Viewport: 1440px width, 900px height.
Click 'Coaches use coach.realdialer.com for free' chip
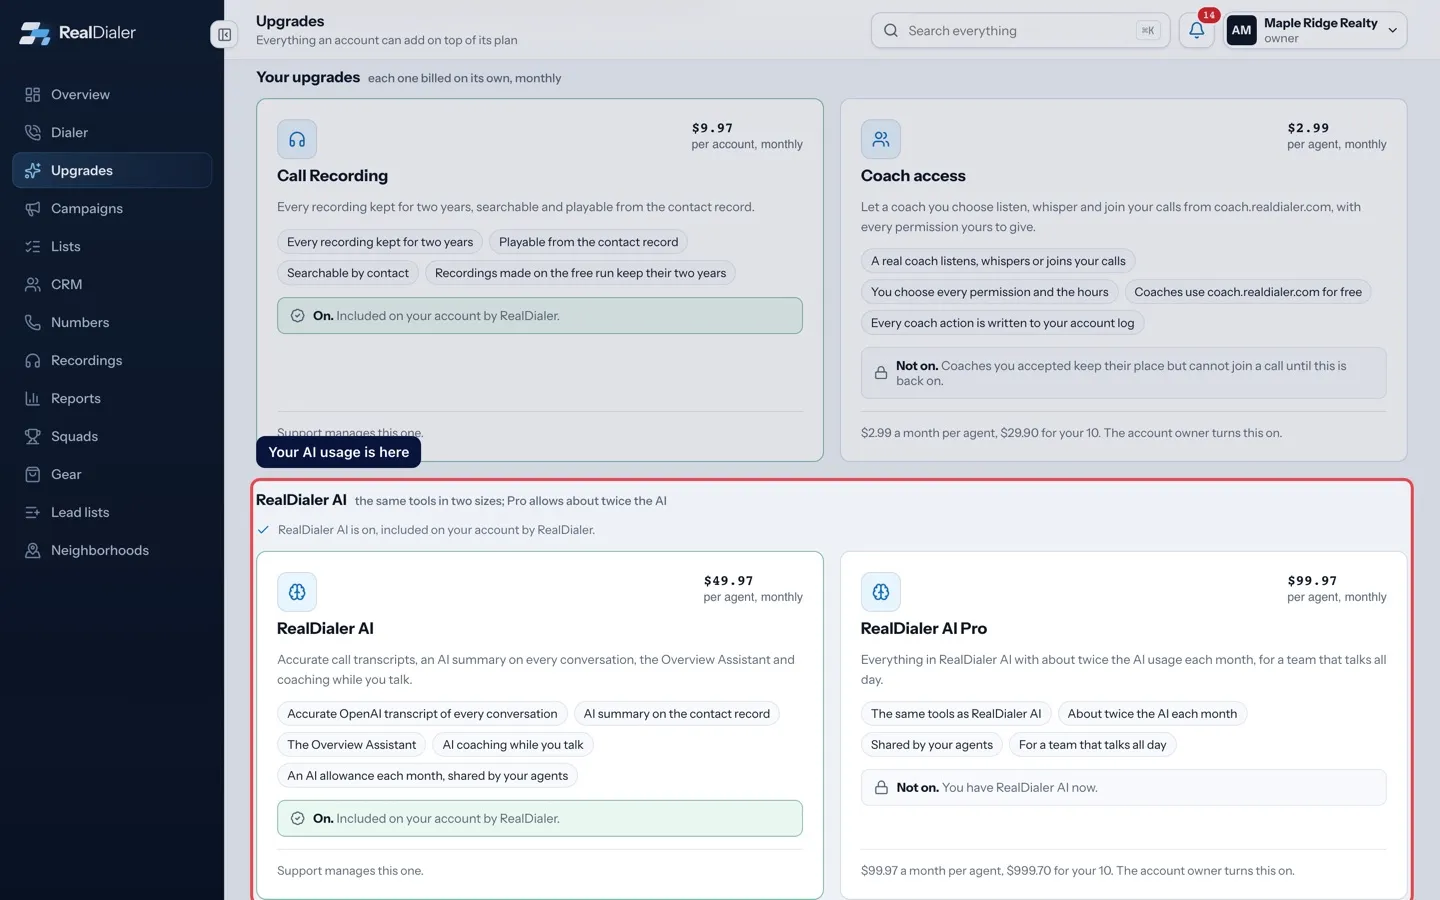click(x=1248, y=292)
